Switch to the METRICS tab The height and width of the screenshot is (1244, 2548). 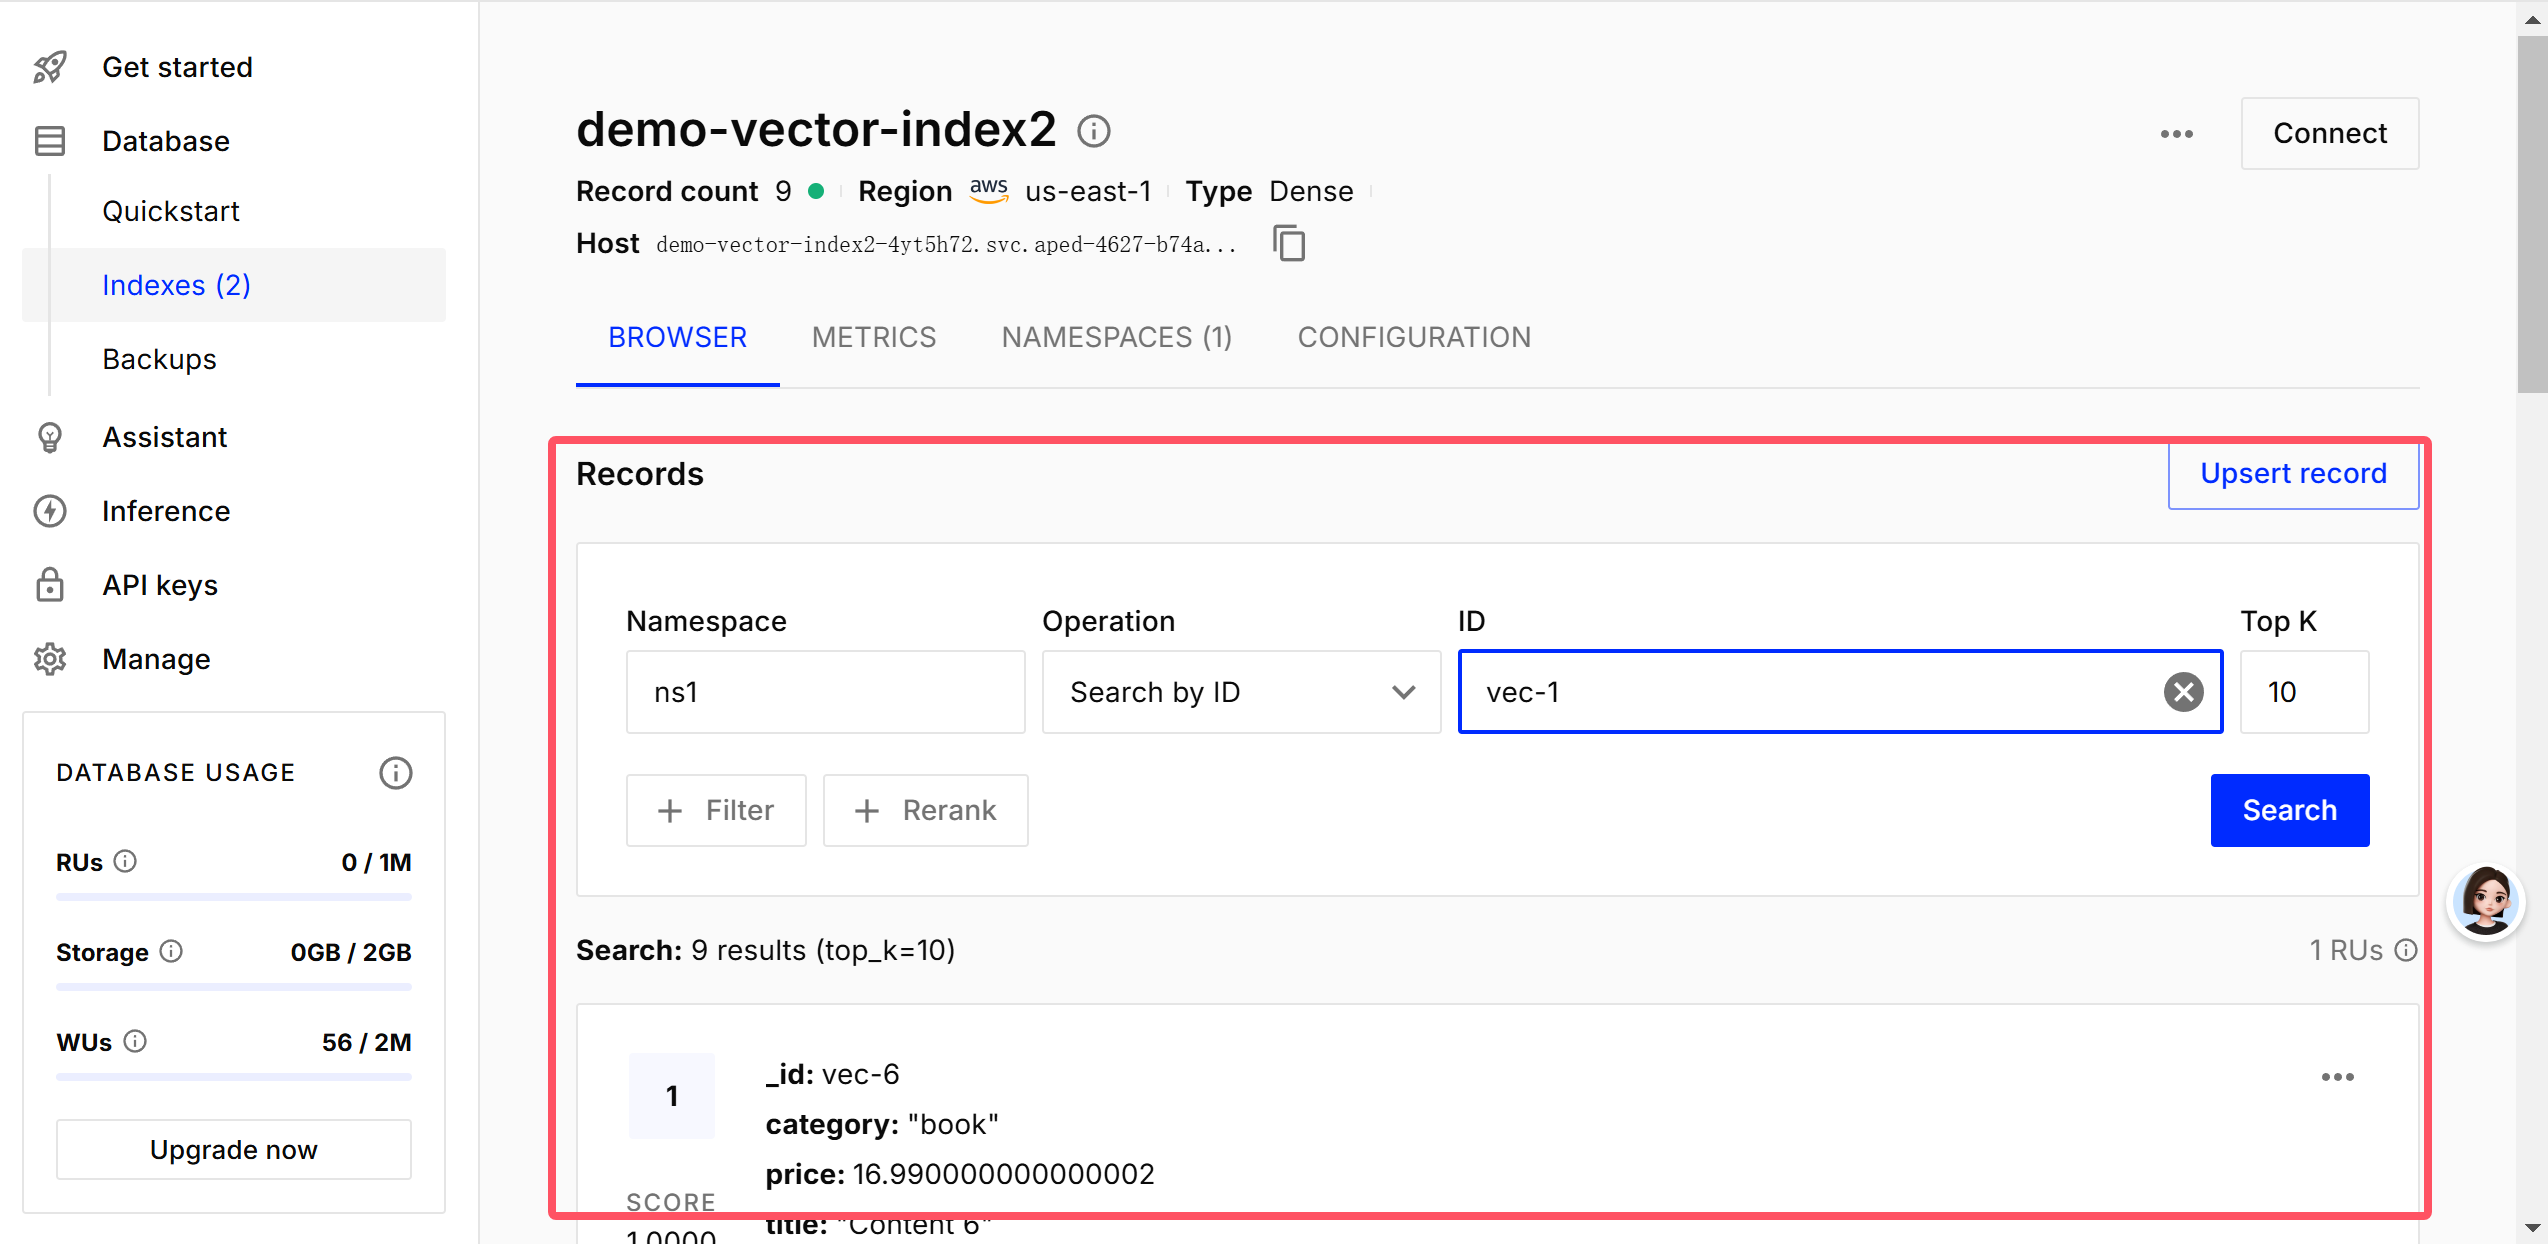[874, 337]
